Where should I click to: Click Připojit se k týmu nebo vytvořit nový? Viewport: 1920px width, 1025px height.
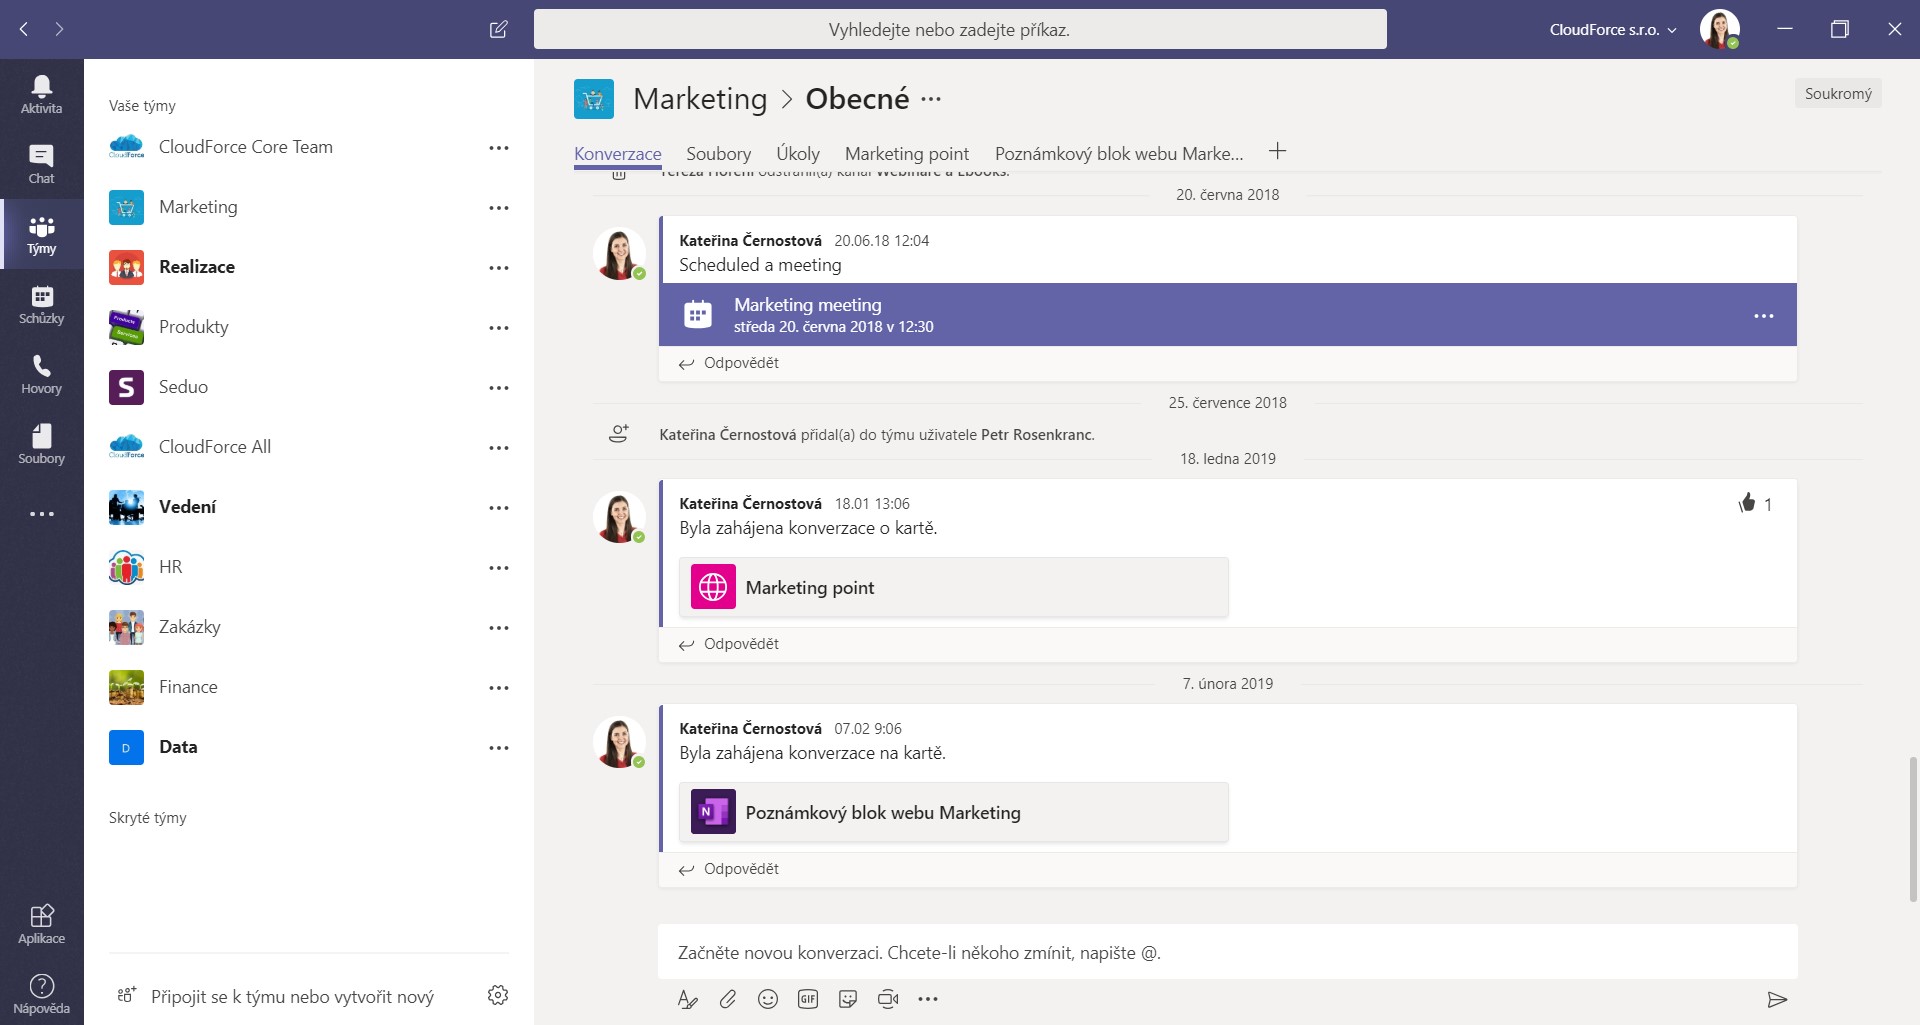click(292, 997)
